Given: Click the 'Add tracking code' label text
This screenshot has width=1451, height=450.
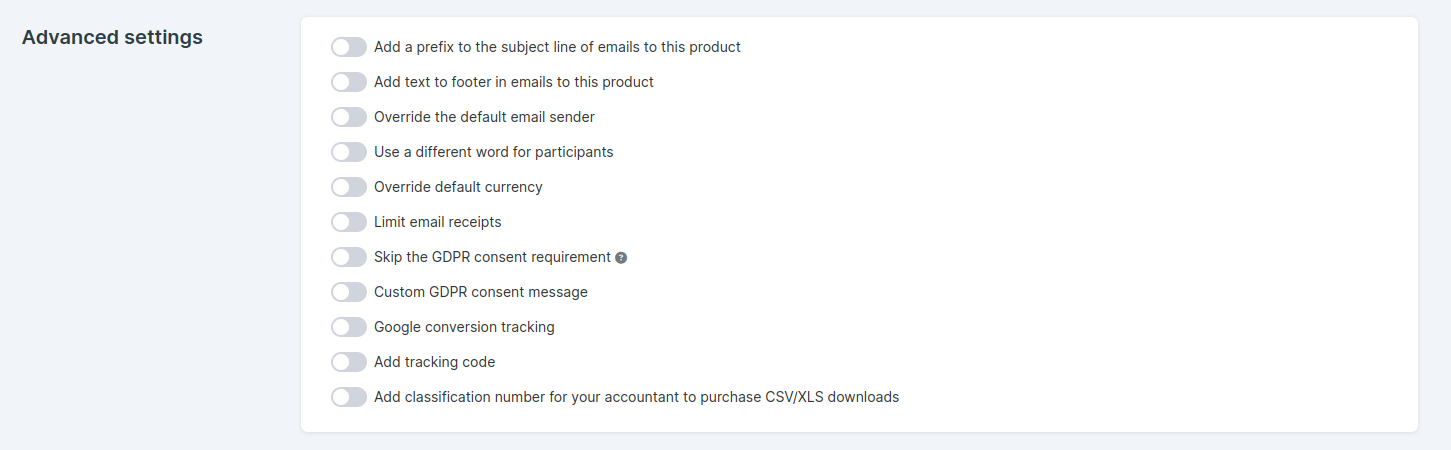Looking at the screenshot, I should pos(435,362).
